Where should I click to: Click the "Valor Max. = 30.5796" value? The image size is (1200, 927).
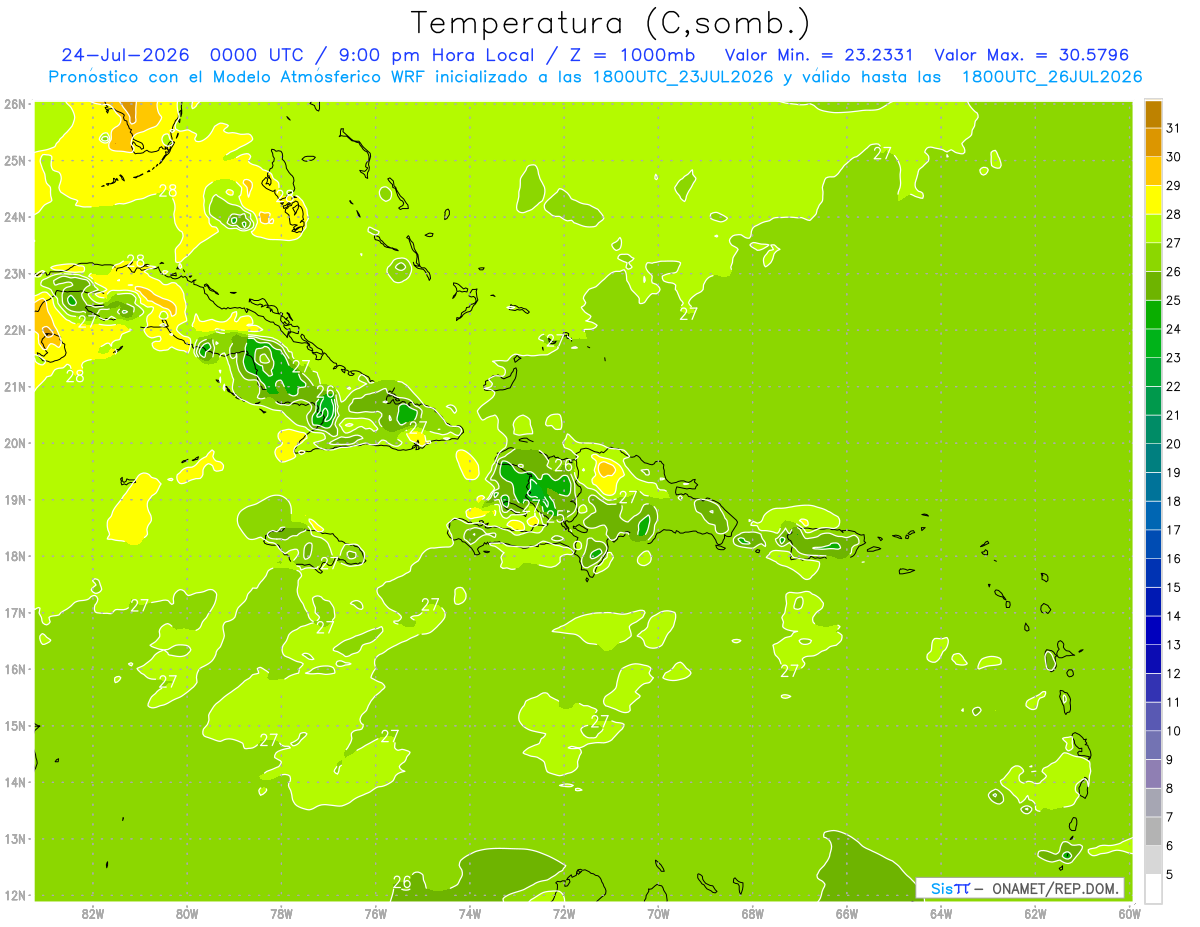click(x=1032, y=55)
